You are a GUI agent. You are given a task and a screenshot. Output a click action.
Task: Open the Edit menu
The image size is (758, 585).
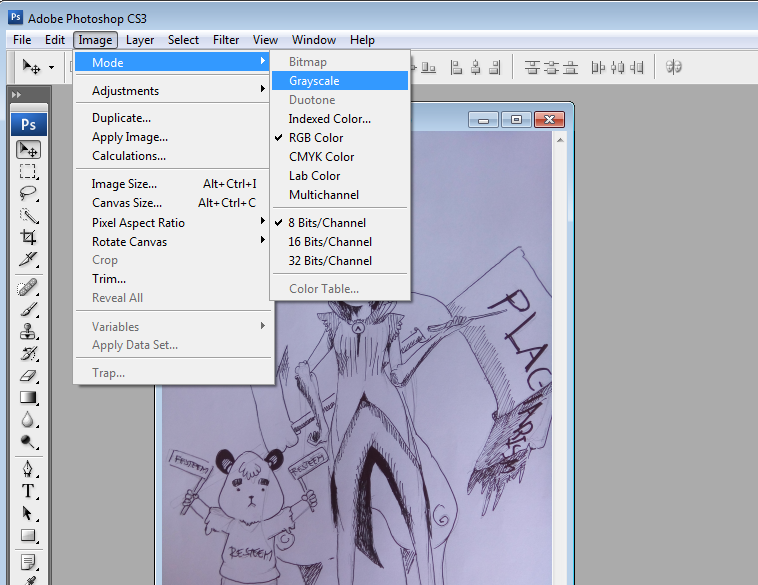coord(55,40)
